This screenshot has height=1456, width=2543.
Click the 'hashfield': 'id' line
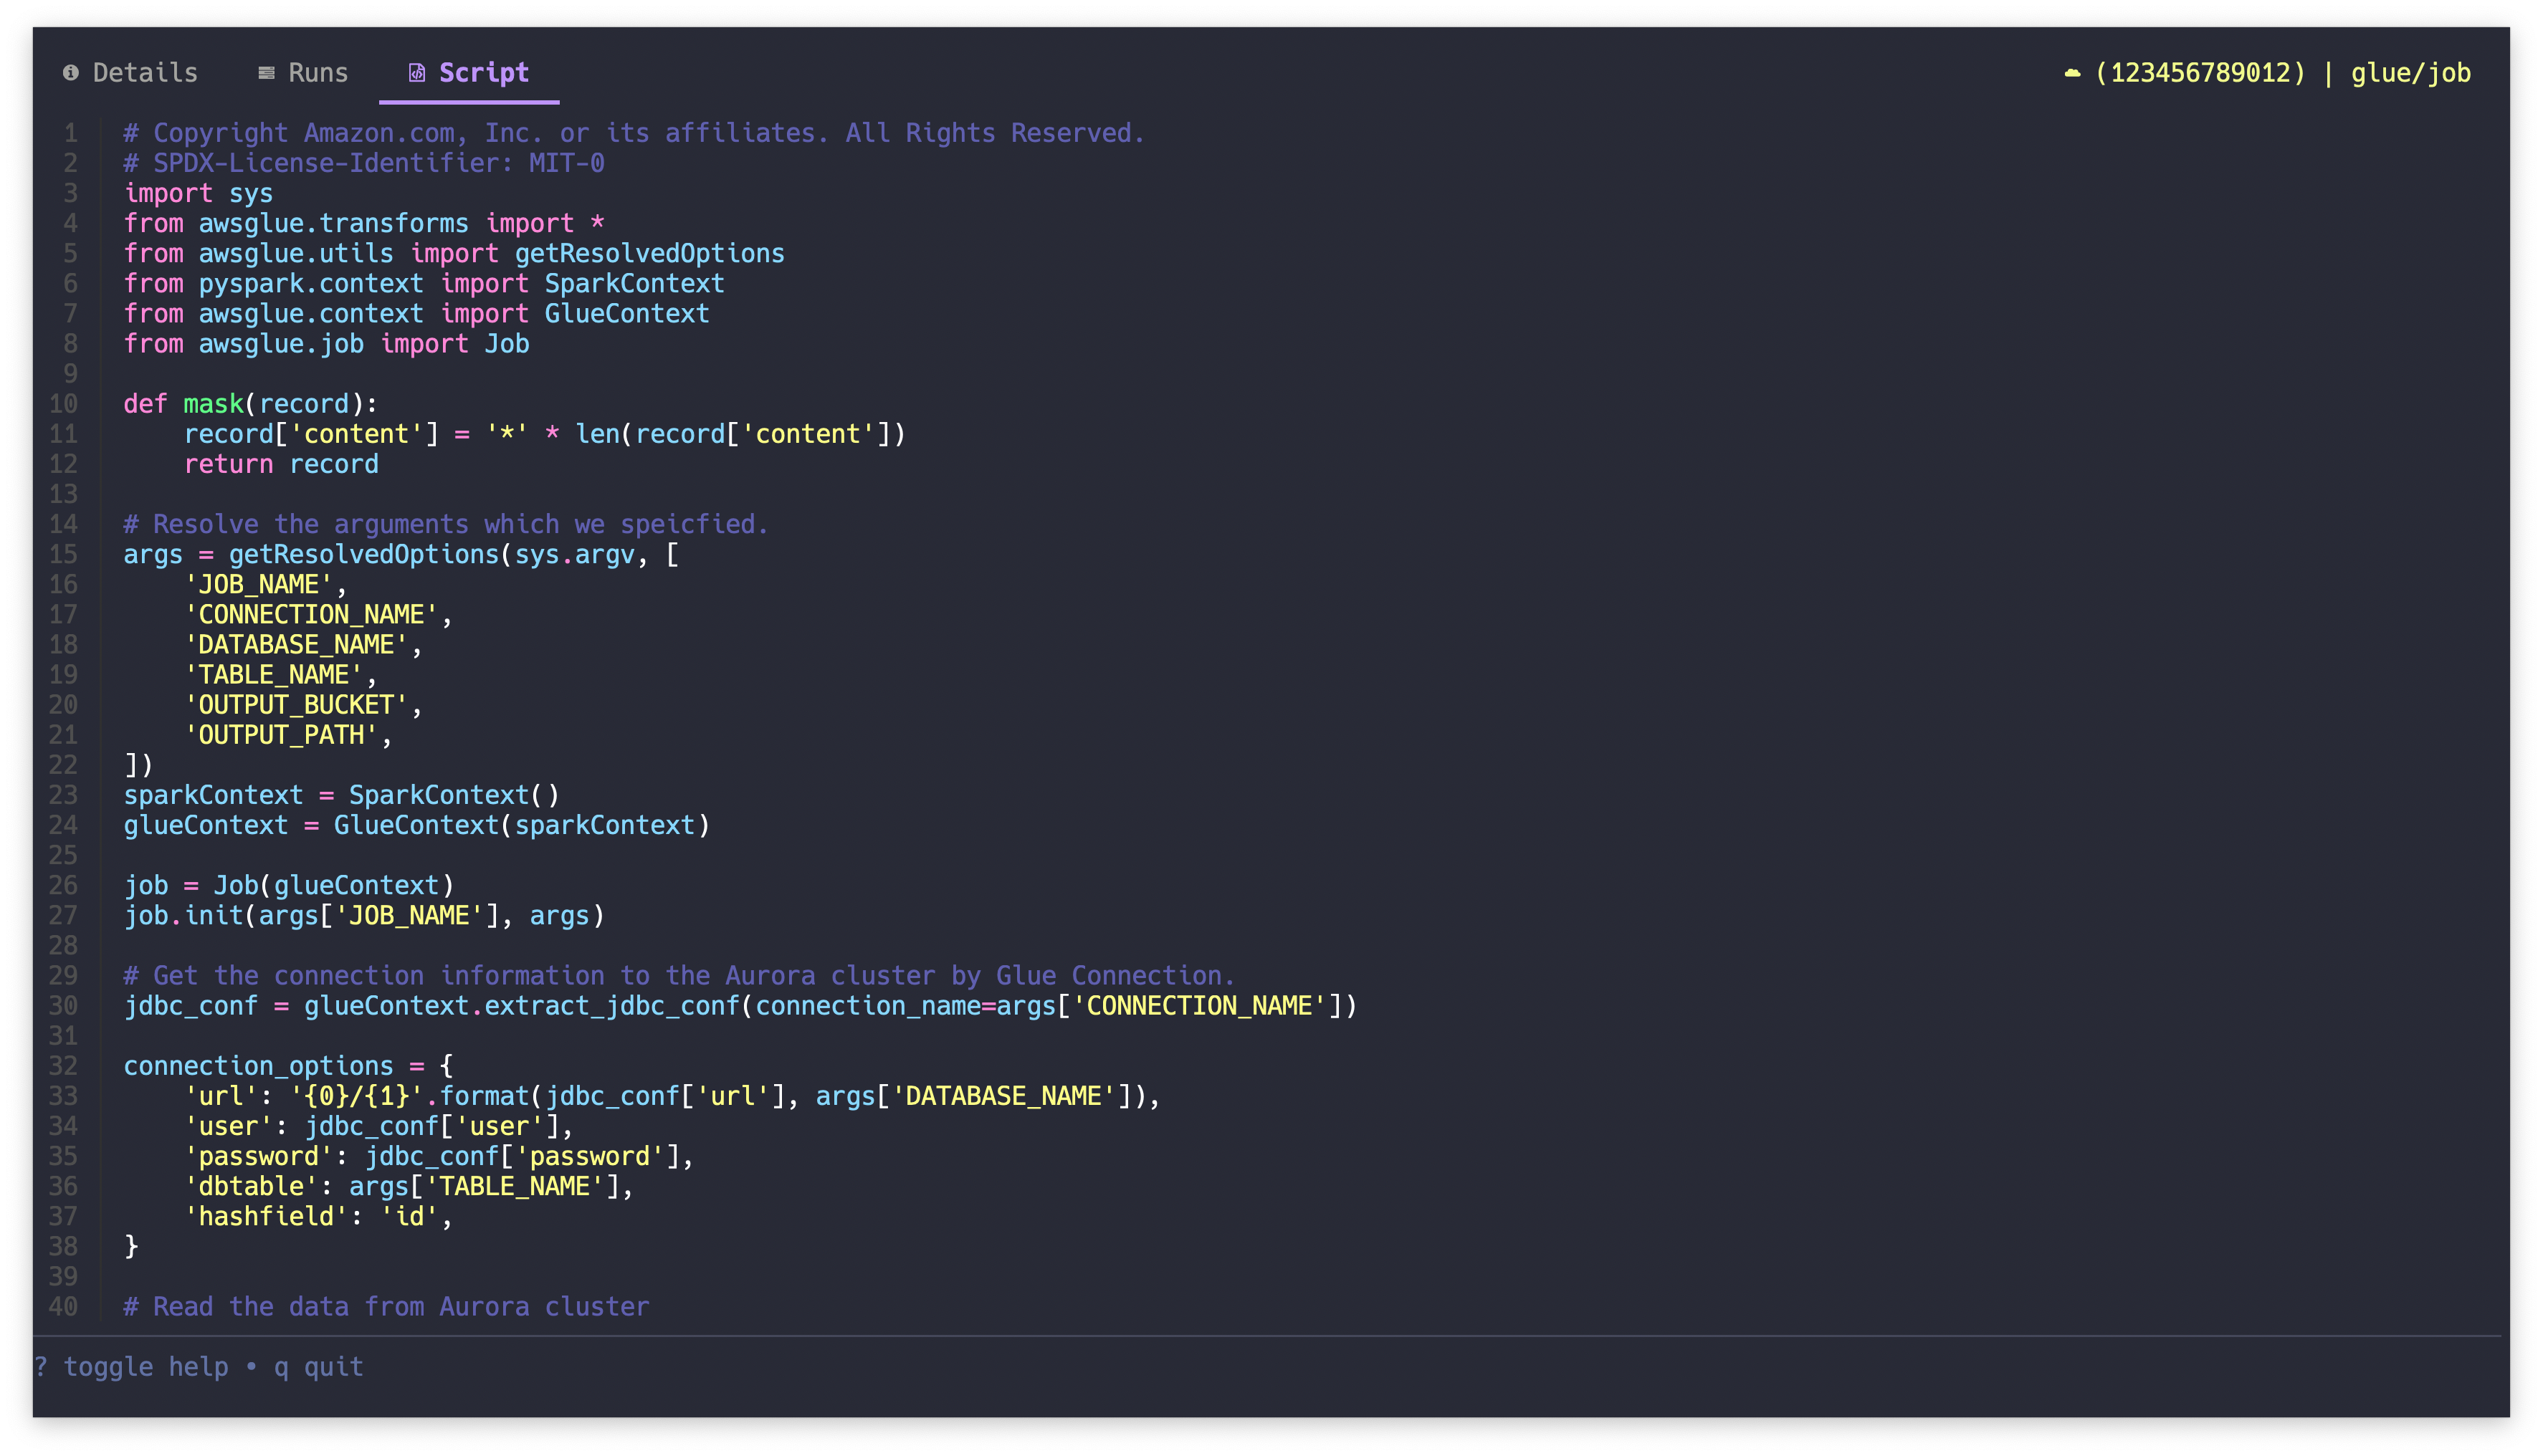click(x=318, y=1216)
